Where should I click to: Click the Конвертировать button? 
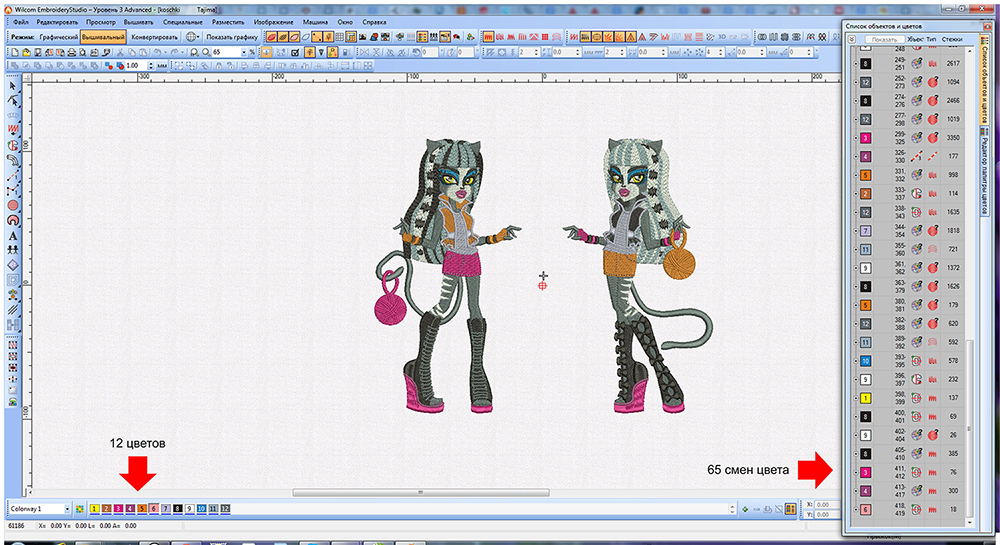pyautogui.click(x=155, y=36)
